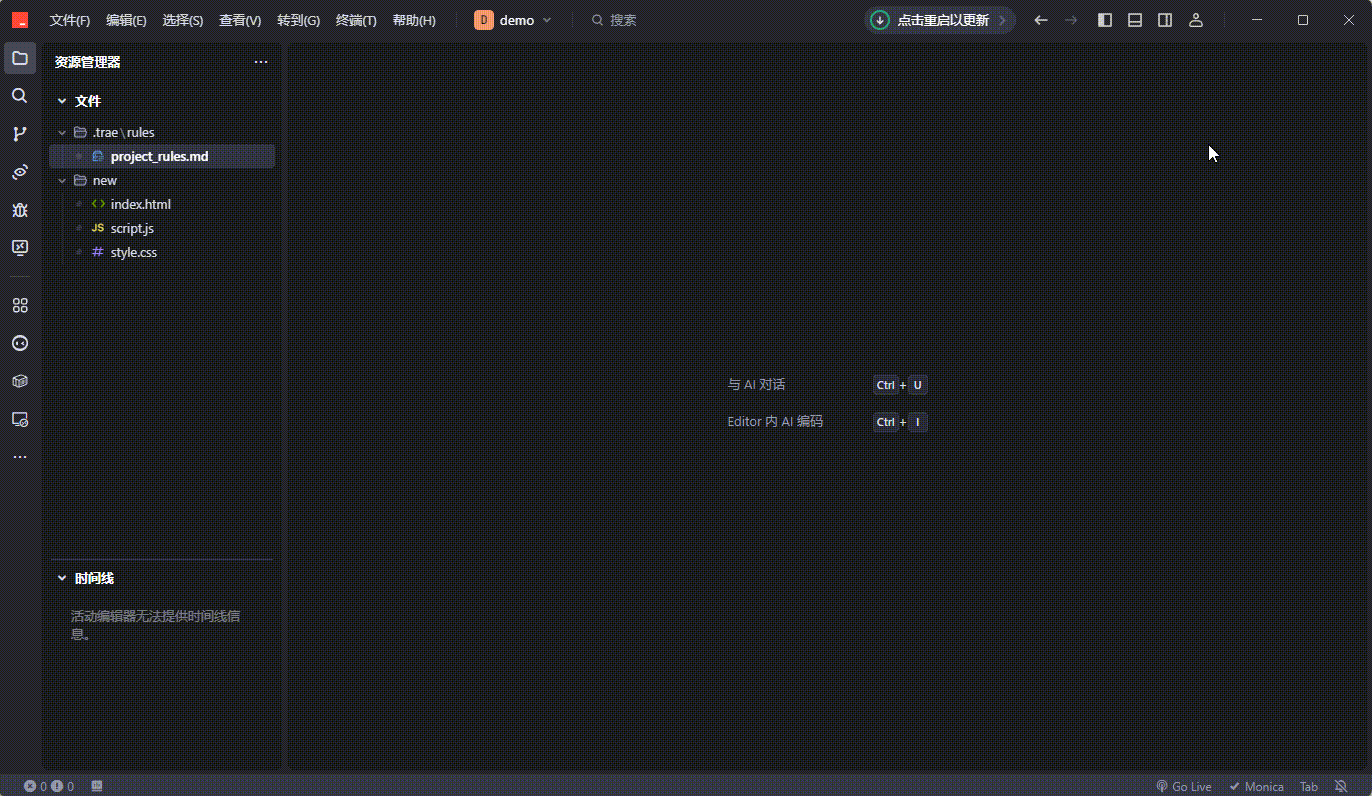This screenshot has height=796, width=1372.
Task: Click the status bar book icon
Action: tap(97, 787)
